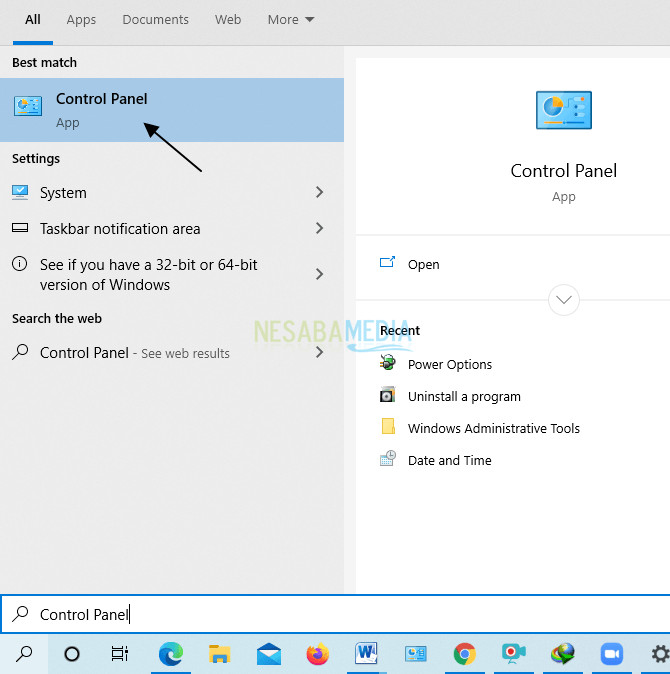Image resolution: width=670 pixels, height=674 pixels.
Task: Open Task View in the taskbar
Action: tap(120, 654)
